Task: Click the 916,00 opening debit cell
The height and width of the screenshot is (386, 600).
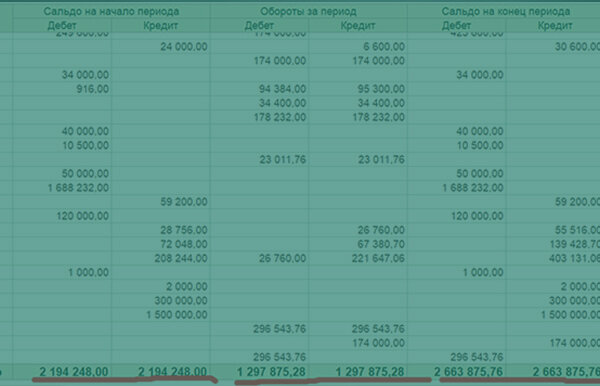Action: (x=93, y=89)
